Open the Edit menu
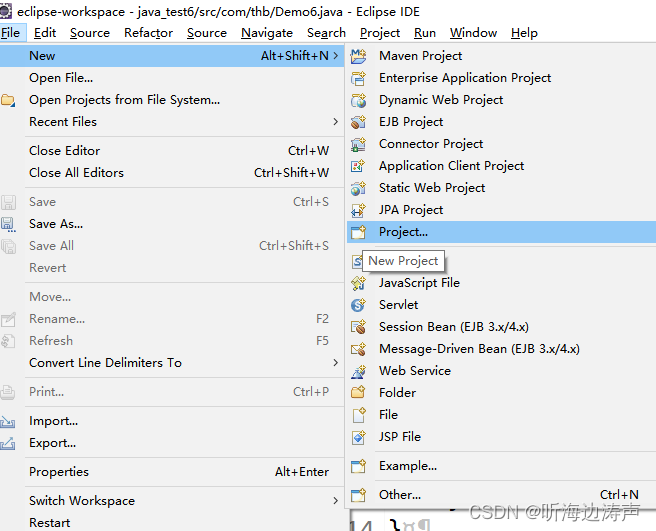This screenshot has height=531, width=656. pyautogui.click(x=45, y=33)
